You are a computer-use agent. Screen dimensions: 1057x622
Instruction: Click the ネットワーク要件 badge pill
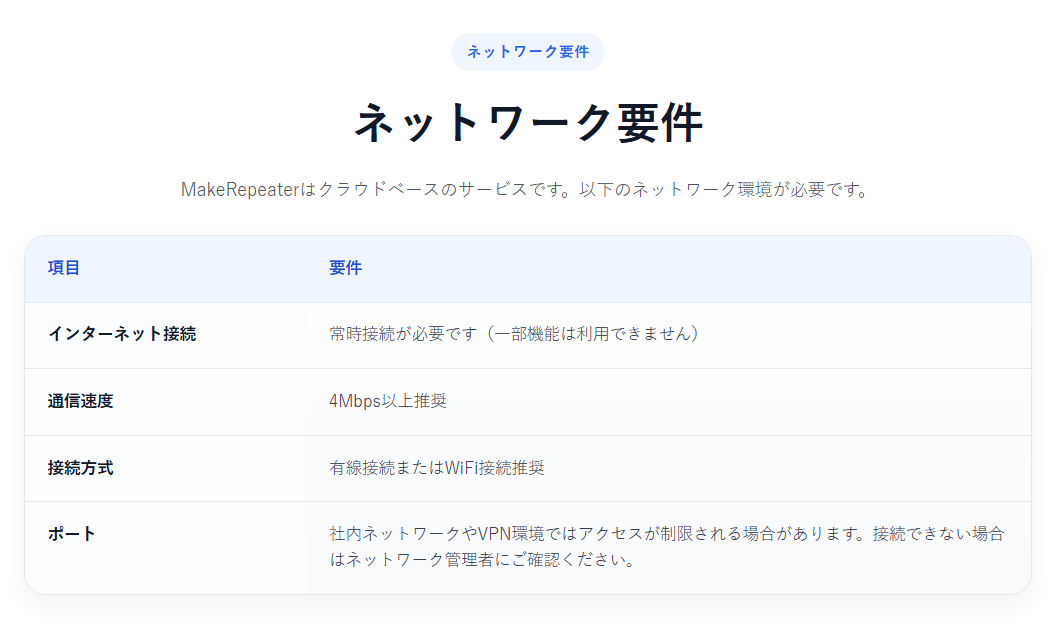pos(528,52)
